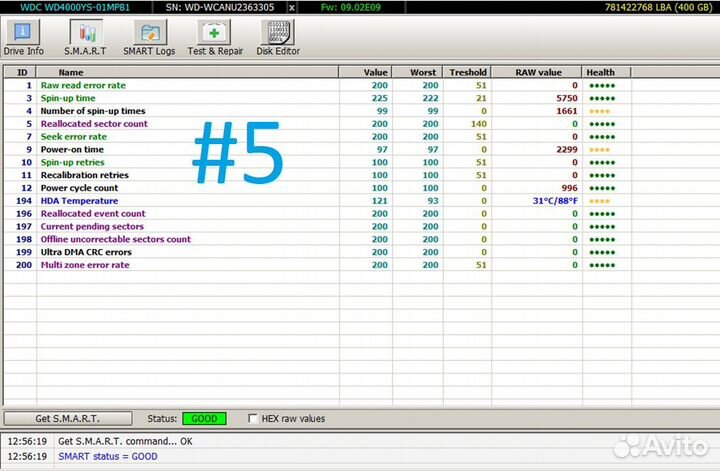
Task: Click the GOOD status indicator
Action: coord(205,418)
